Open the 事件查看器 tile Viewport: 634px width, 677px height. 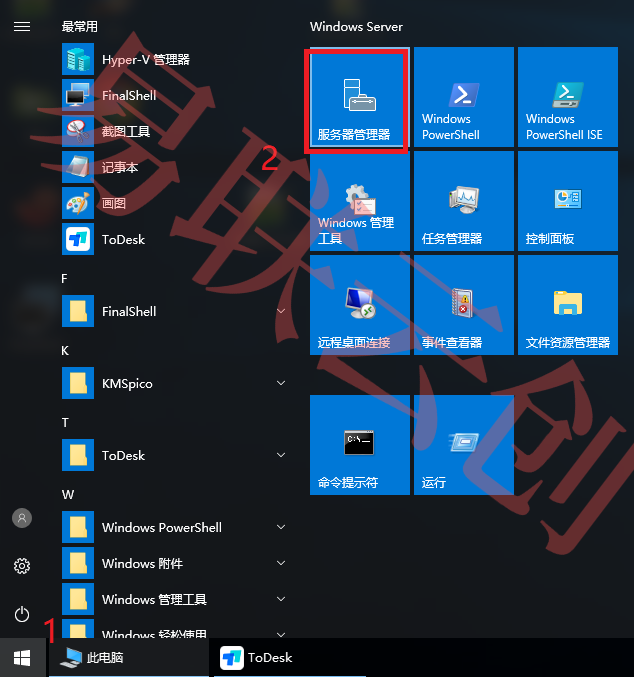coord(463,305)
